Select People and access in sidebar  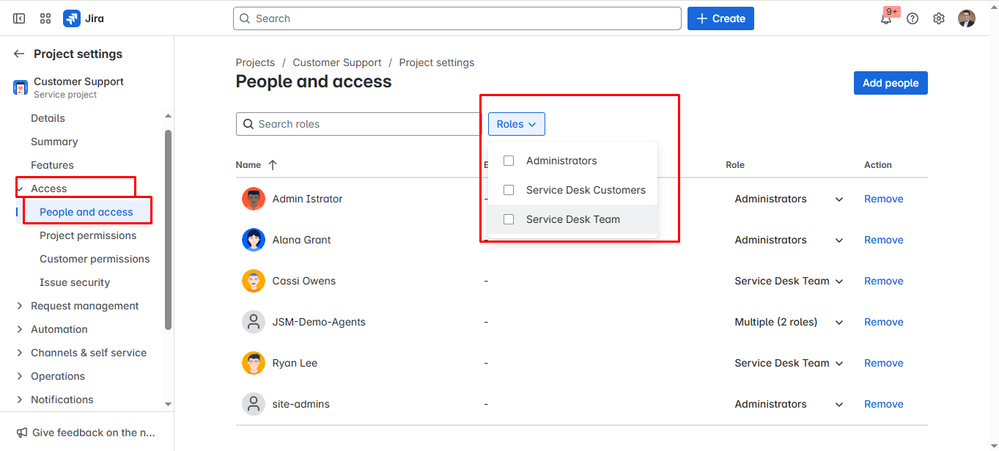point(86,212)
